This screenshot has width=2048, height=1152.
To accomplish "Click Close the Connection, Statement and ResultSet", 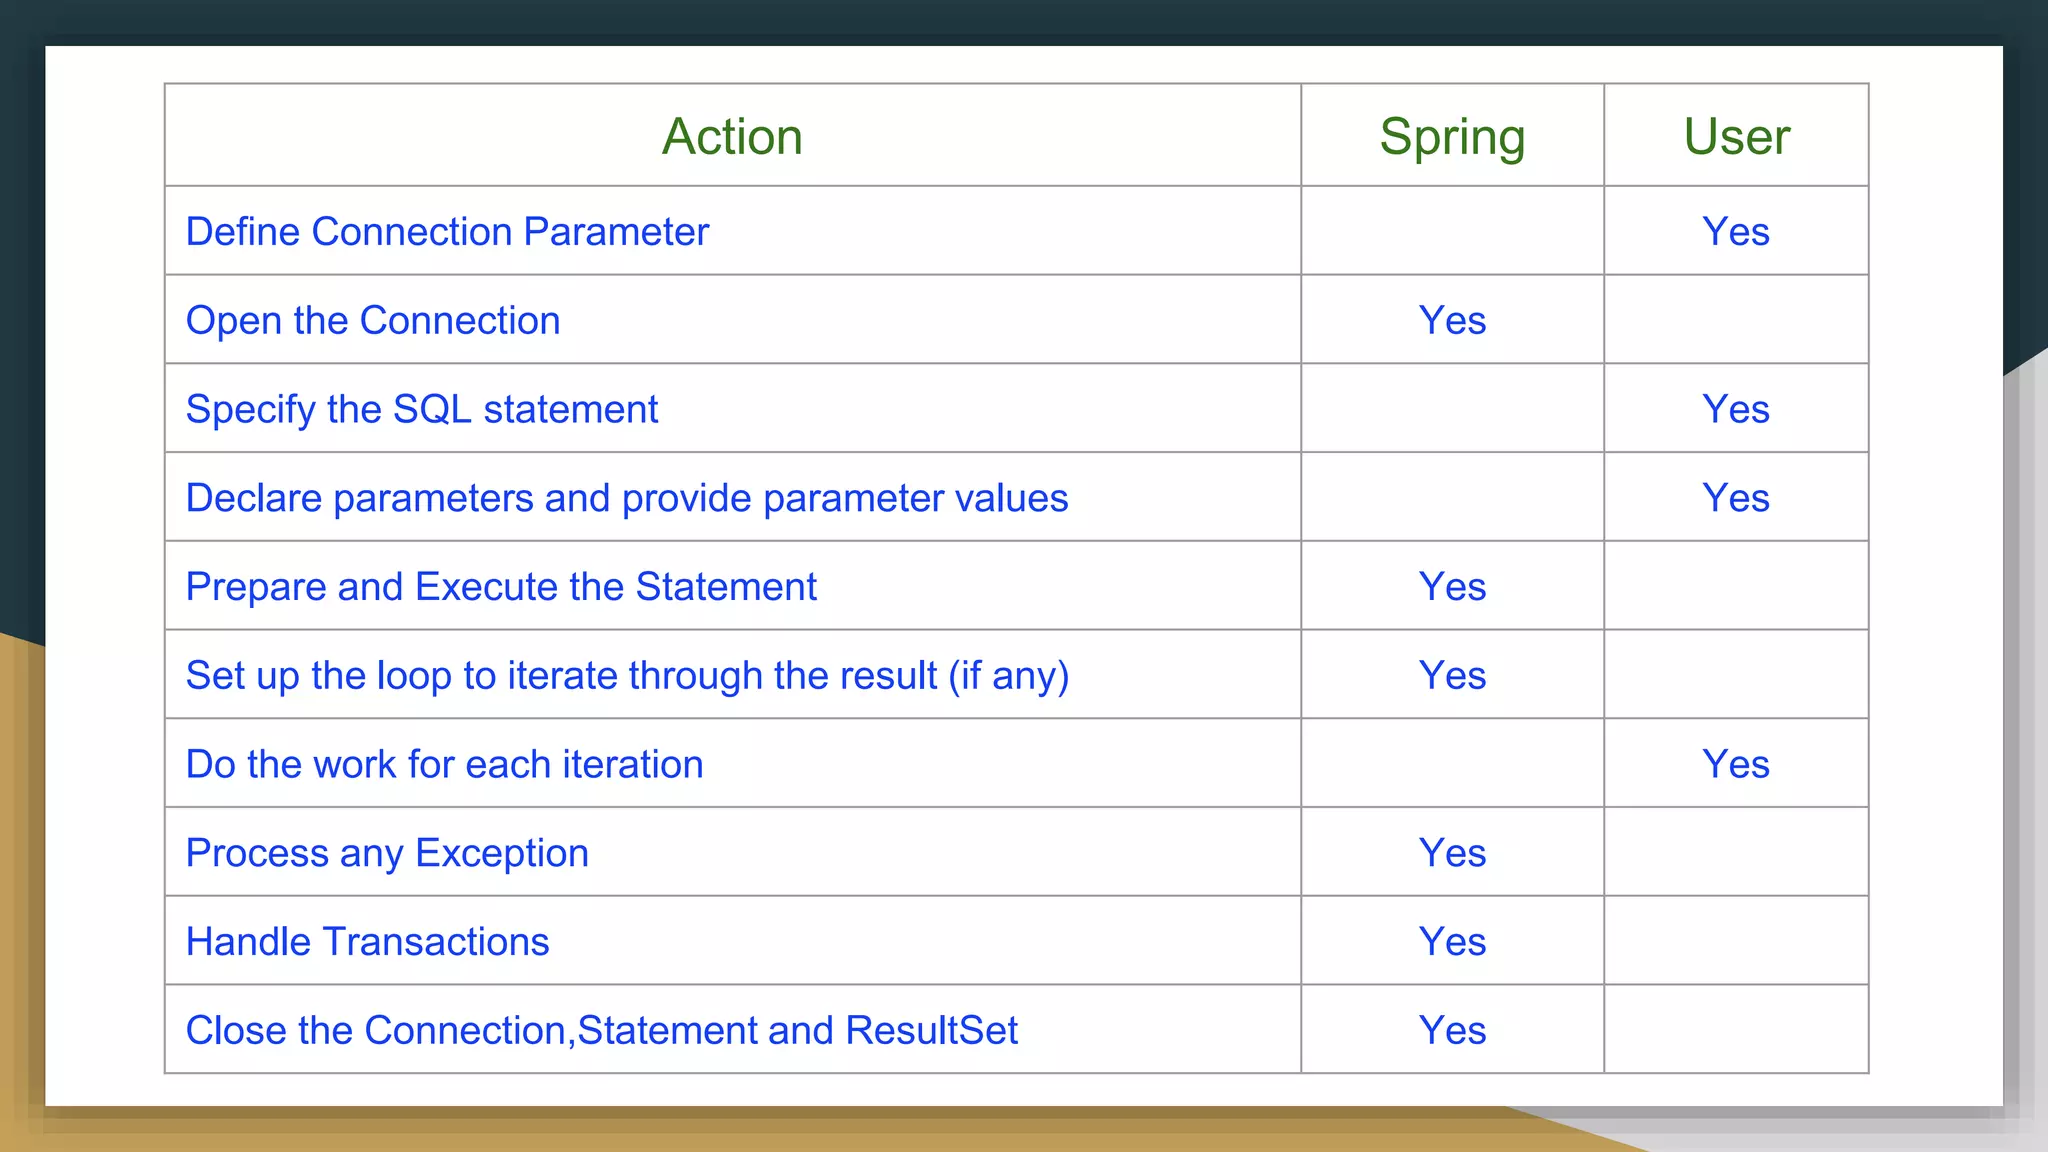I will pyautogui.click(x=602, y=1030).
